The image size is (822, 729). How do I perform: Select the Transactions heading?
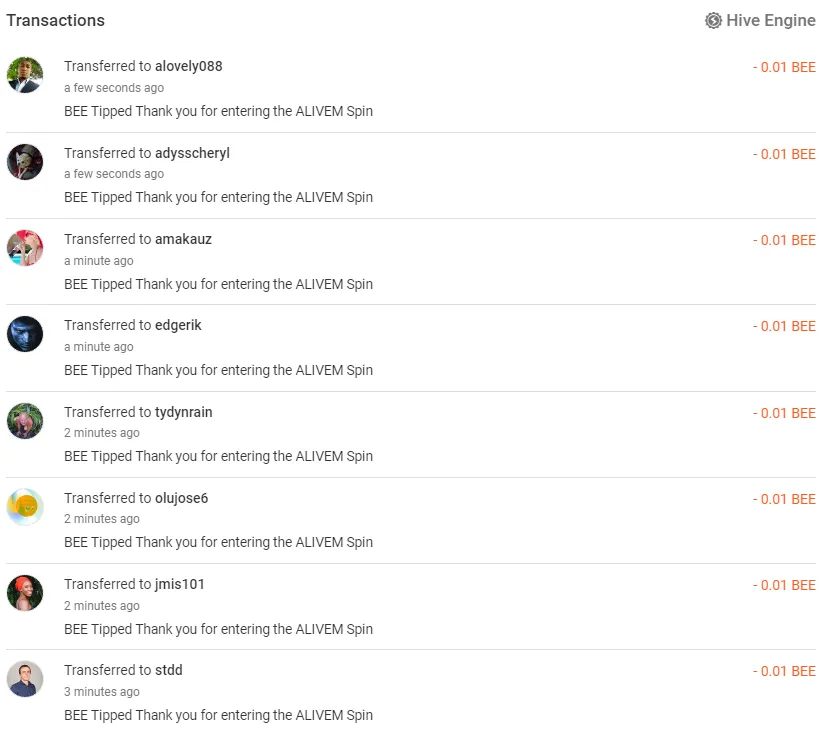56,20
